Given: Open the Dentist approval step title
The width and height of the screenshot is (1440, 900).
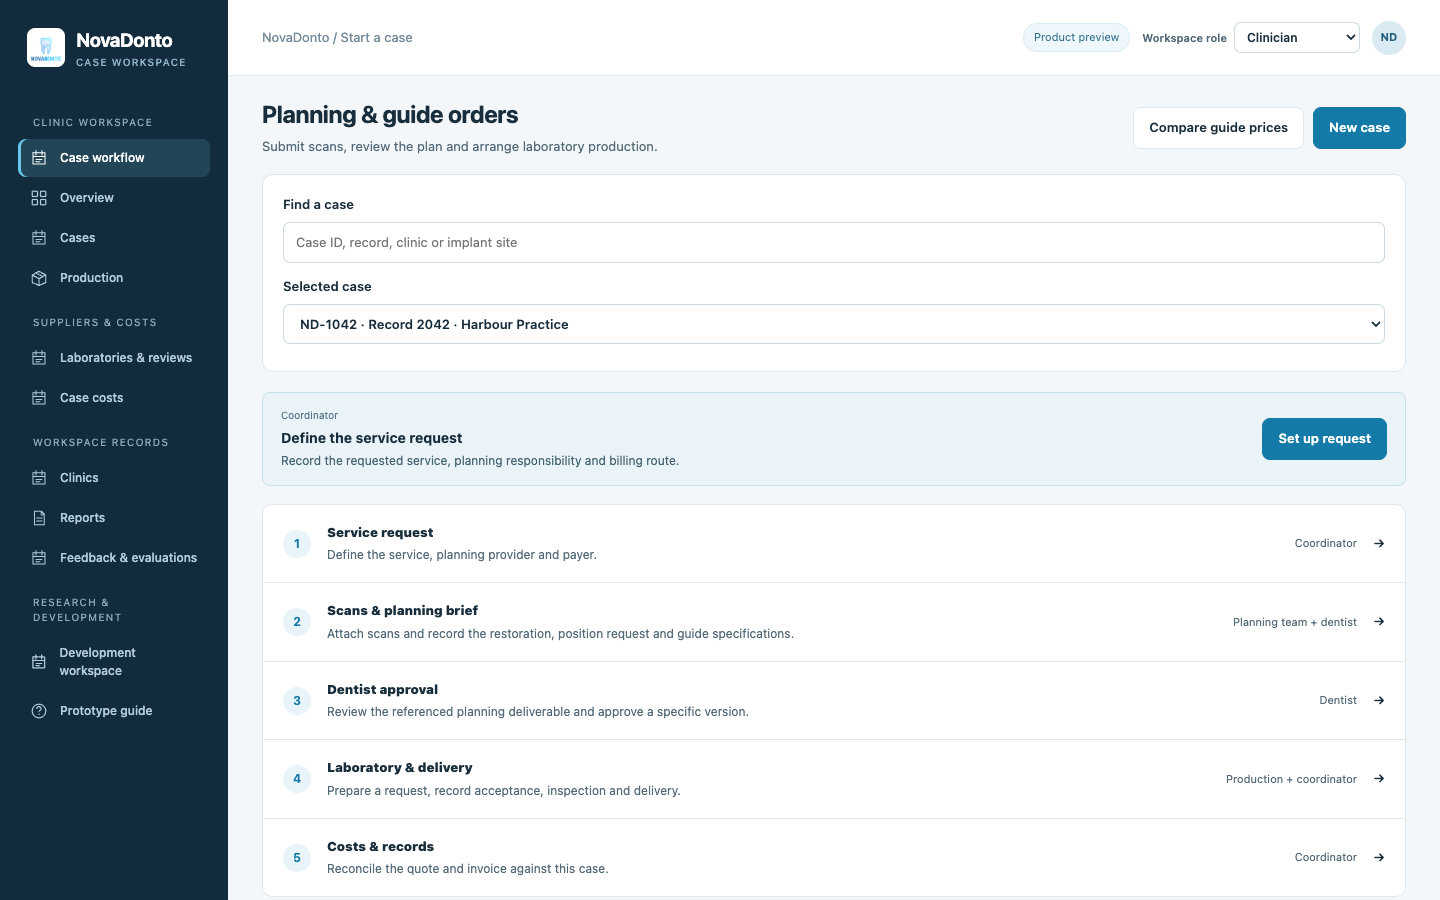Looking at the screenshot, I should pyautogui.click(x=382, y=690).
